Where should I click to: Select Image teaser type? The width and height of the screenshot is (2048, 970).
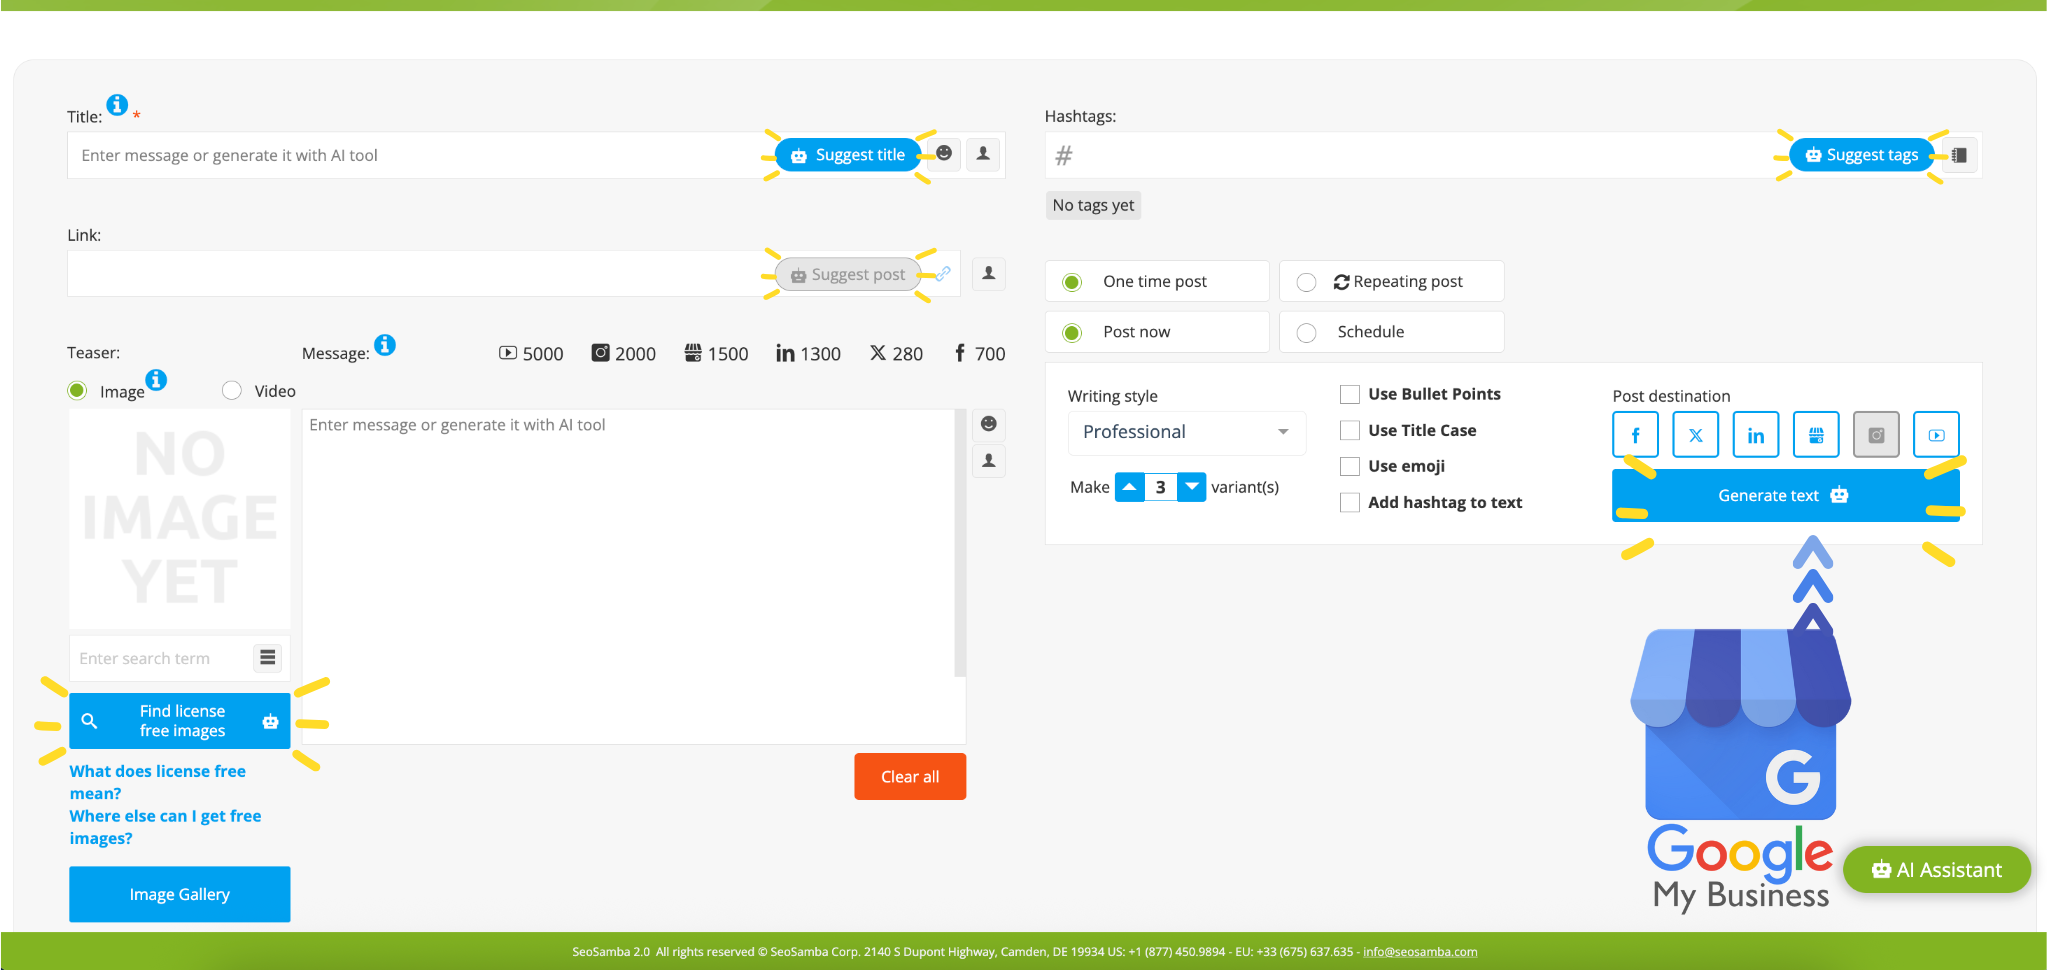77,390
